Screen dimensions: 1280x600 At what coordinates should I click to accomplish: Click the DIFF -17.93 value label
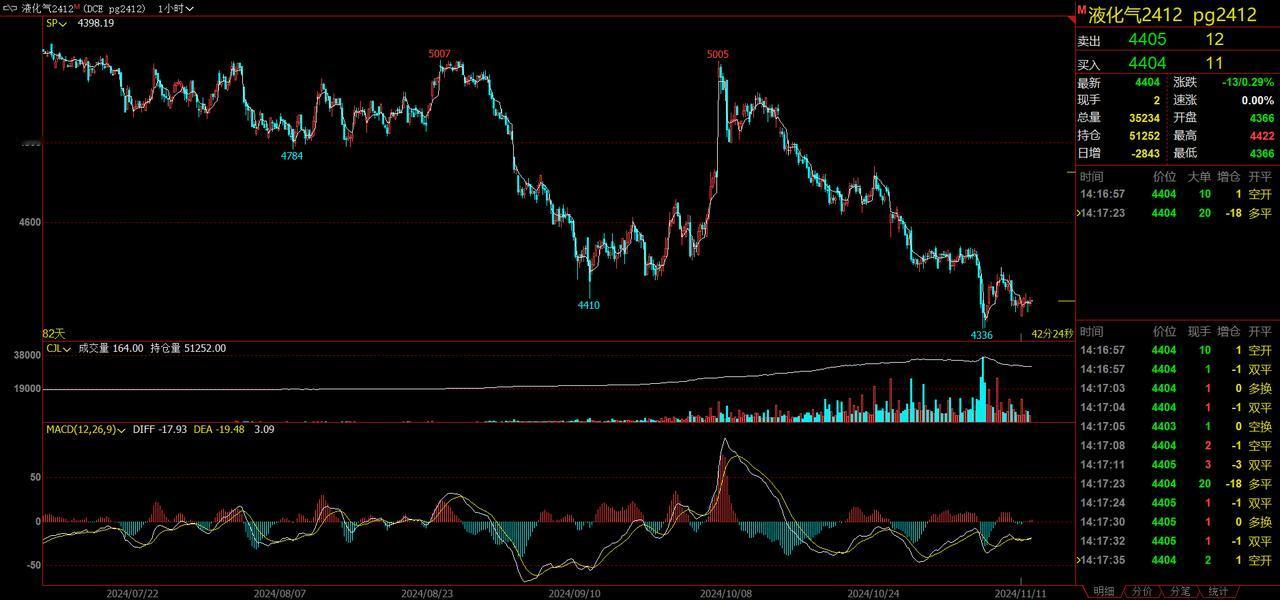pyautogui.click(x=158, y=429)
